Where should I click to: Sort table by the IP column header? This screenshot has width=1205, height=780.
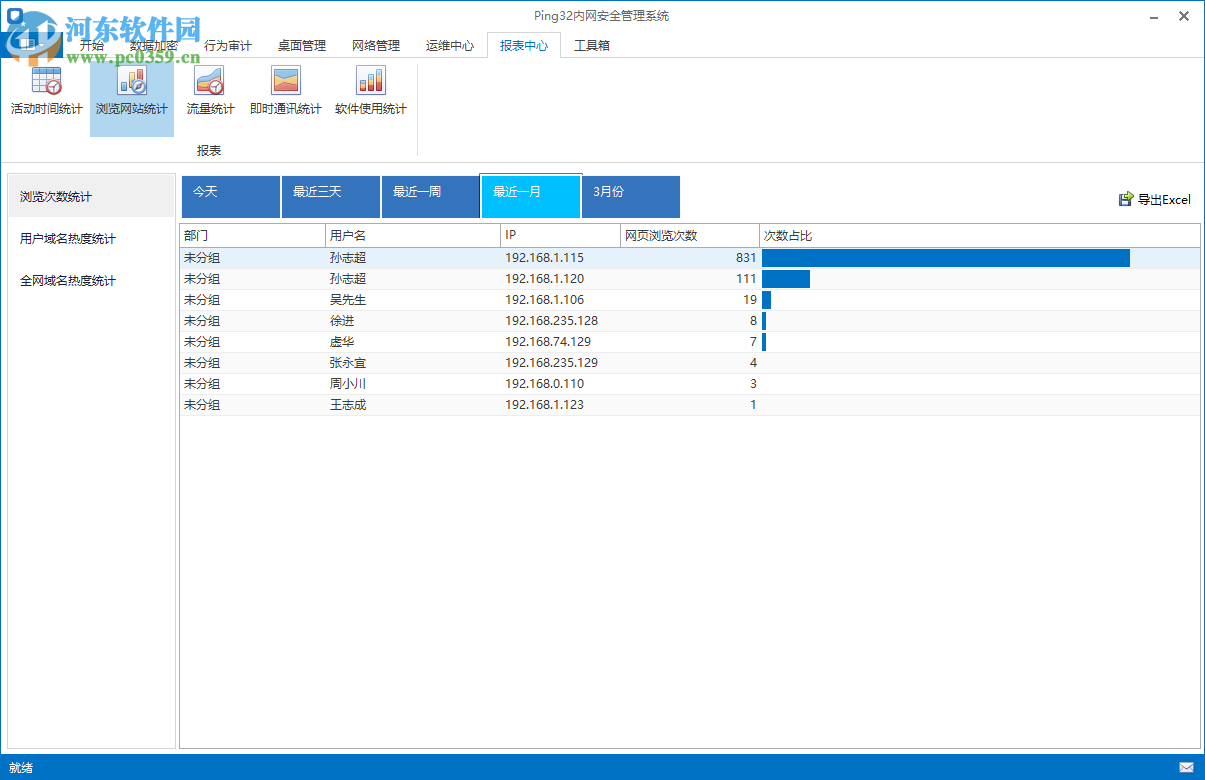(x=560, y=234)
